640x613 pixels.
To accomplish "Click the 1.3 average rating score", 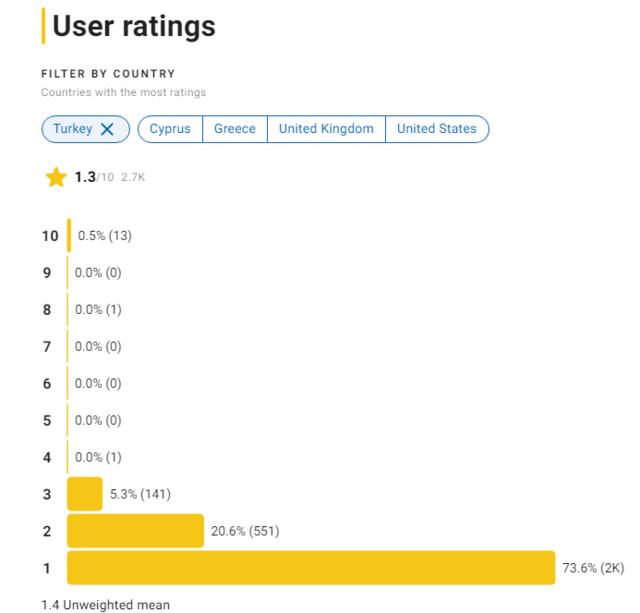I will click(85, 177).
